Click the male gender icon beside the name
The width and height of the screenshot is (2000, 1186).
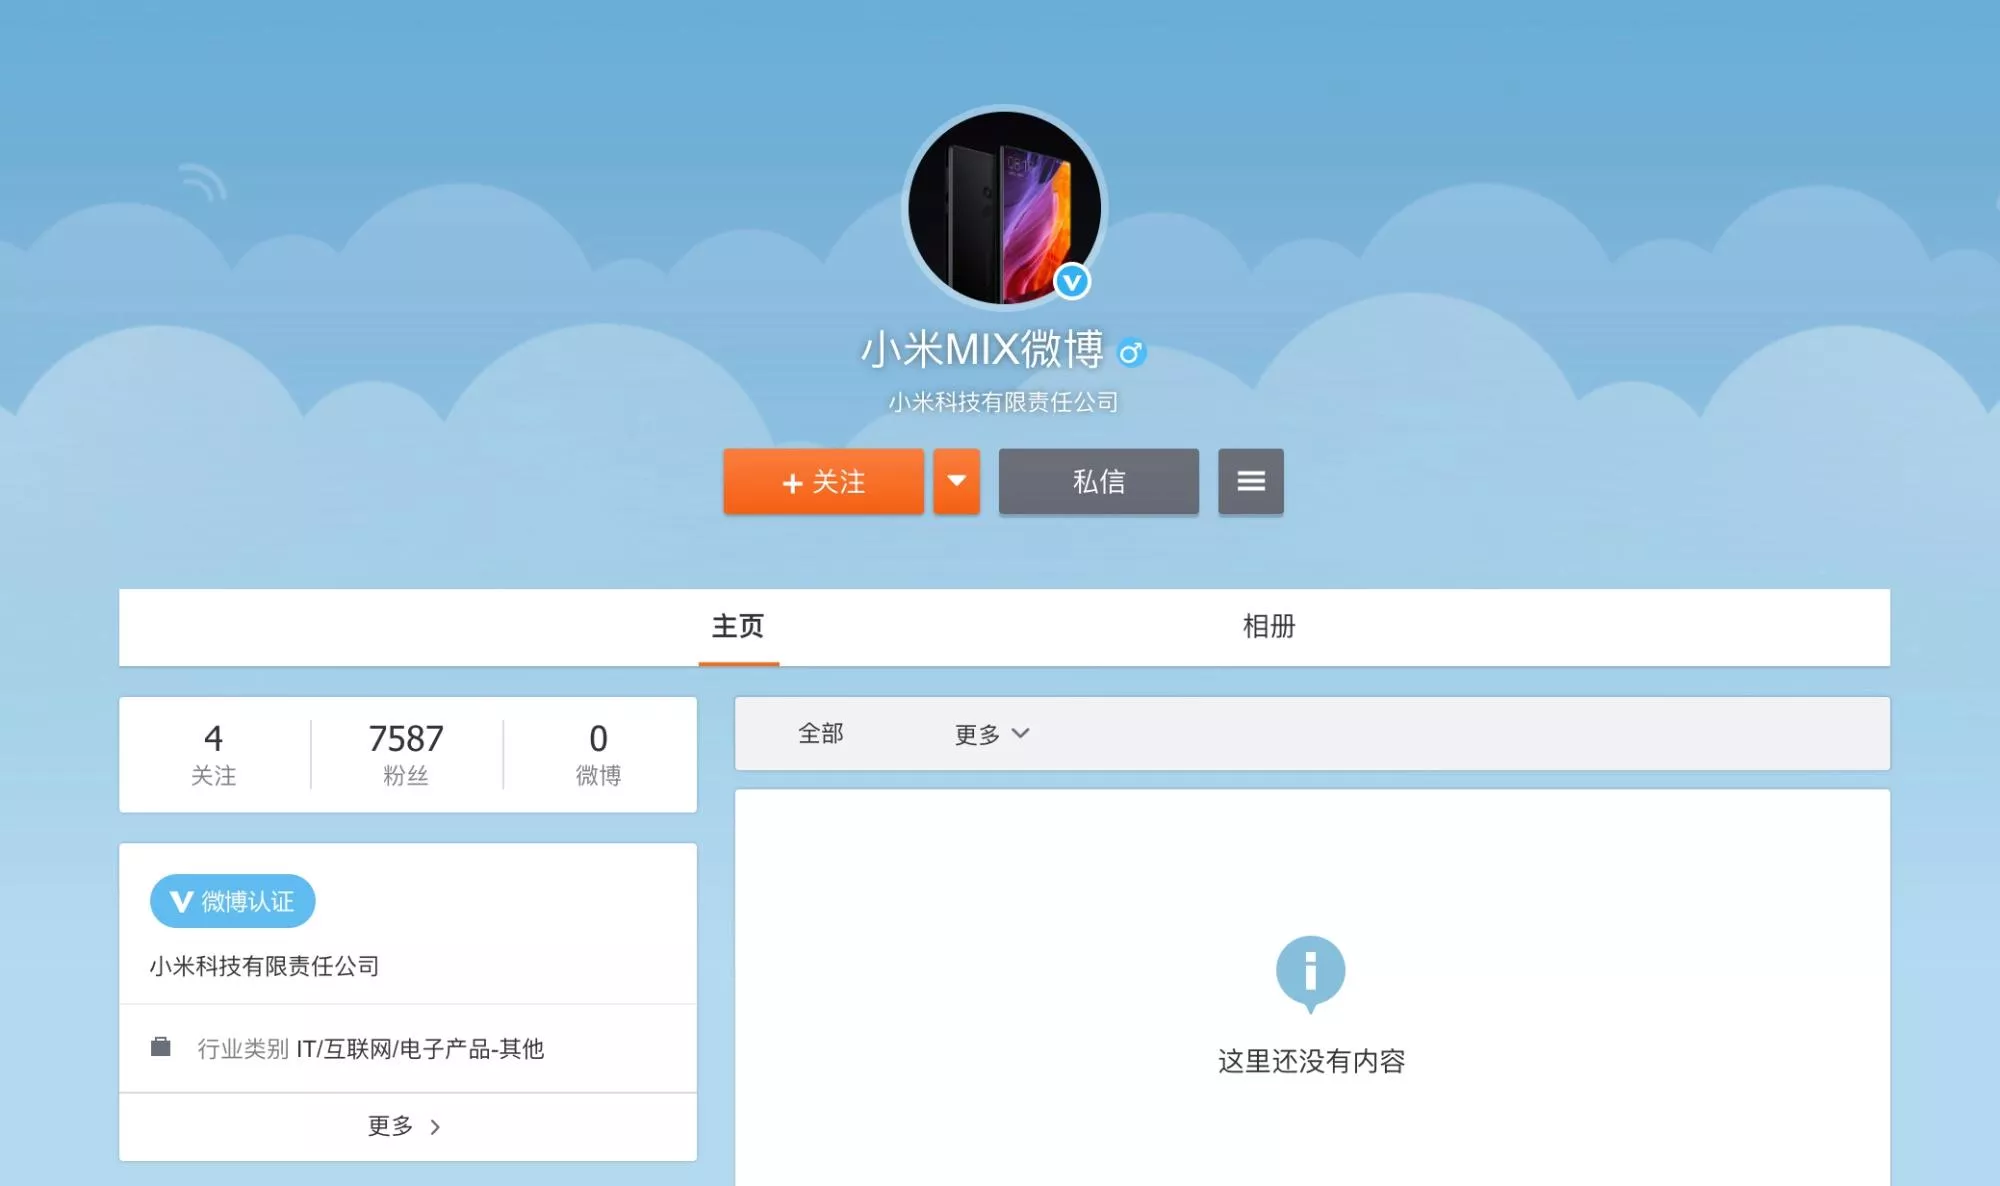1131,353
